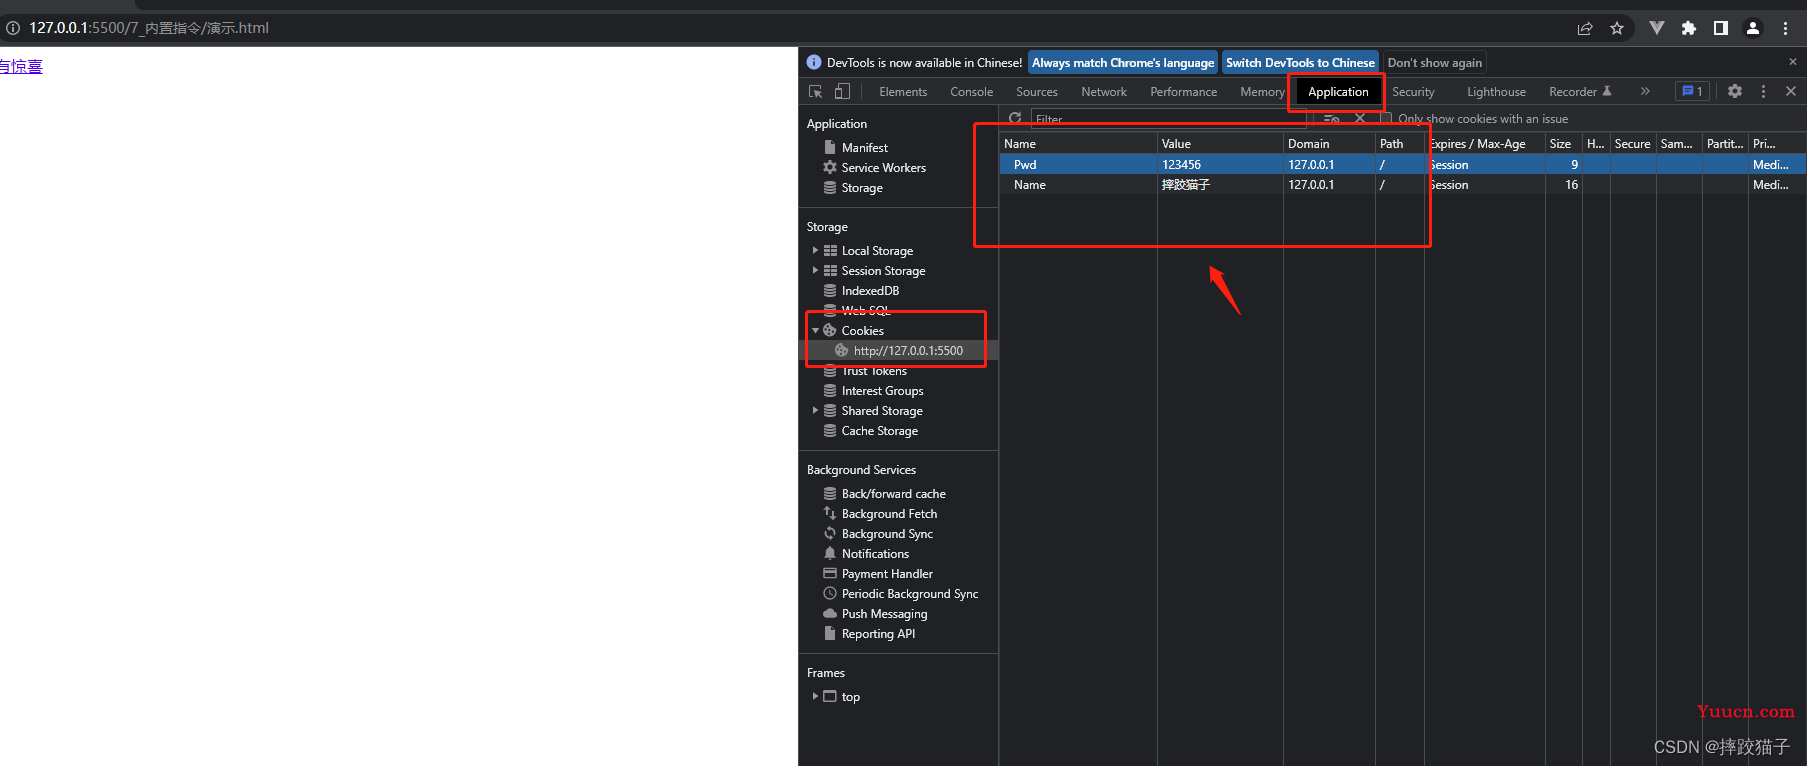
Task: Open Manifest in Application sidebar
Action: point(864,147)
